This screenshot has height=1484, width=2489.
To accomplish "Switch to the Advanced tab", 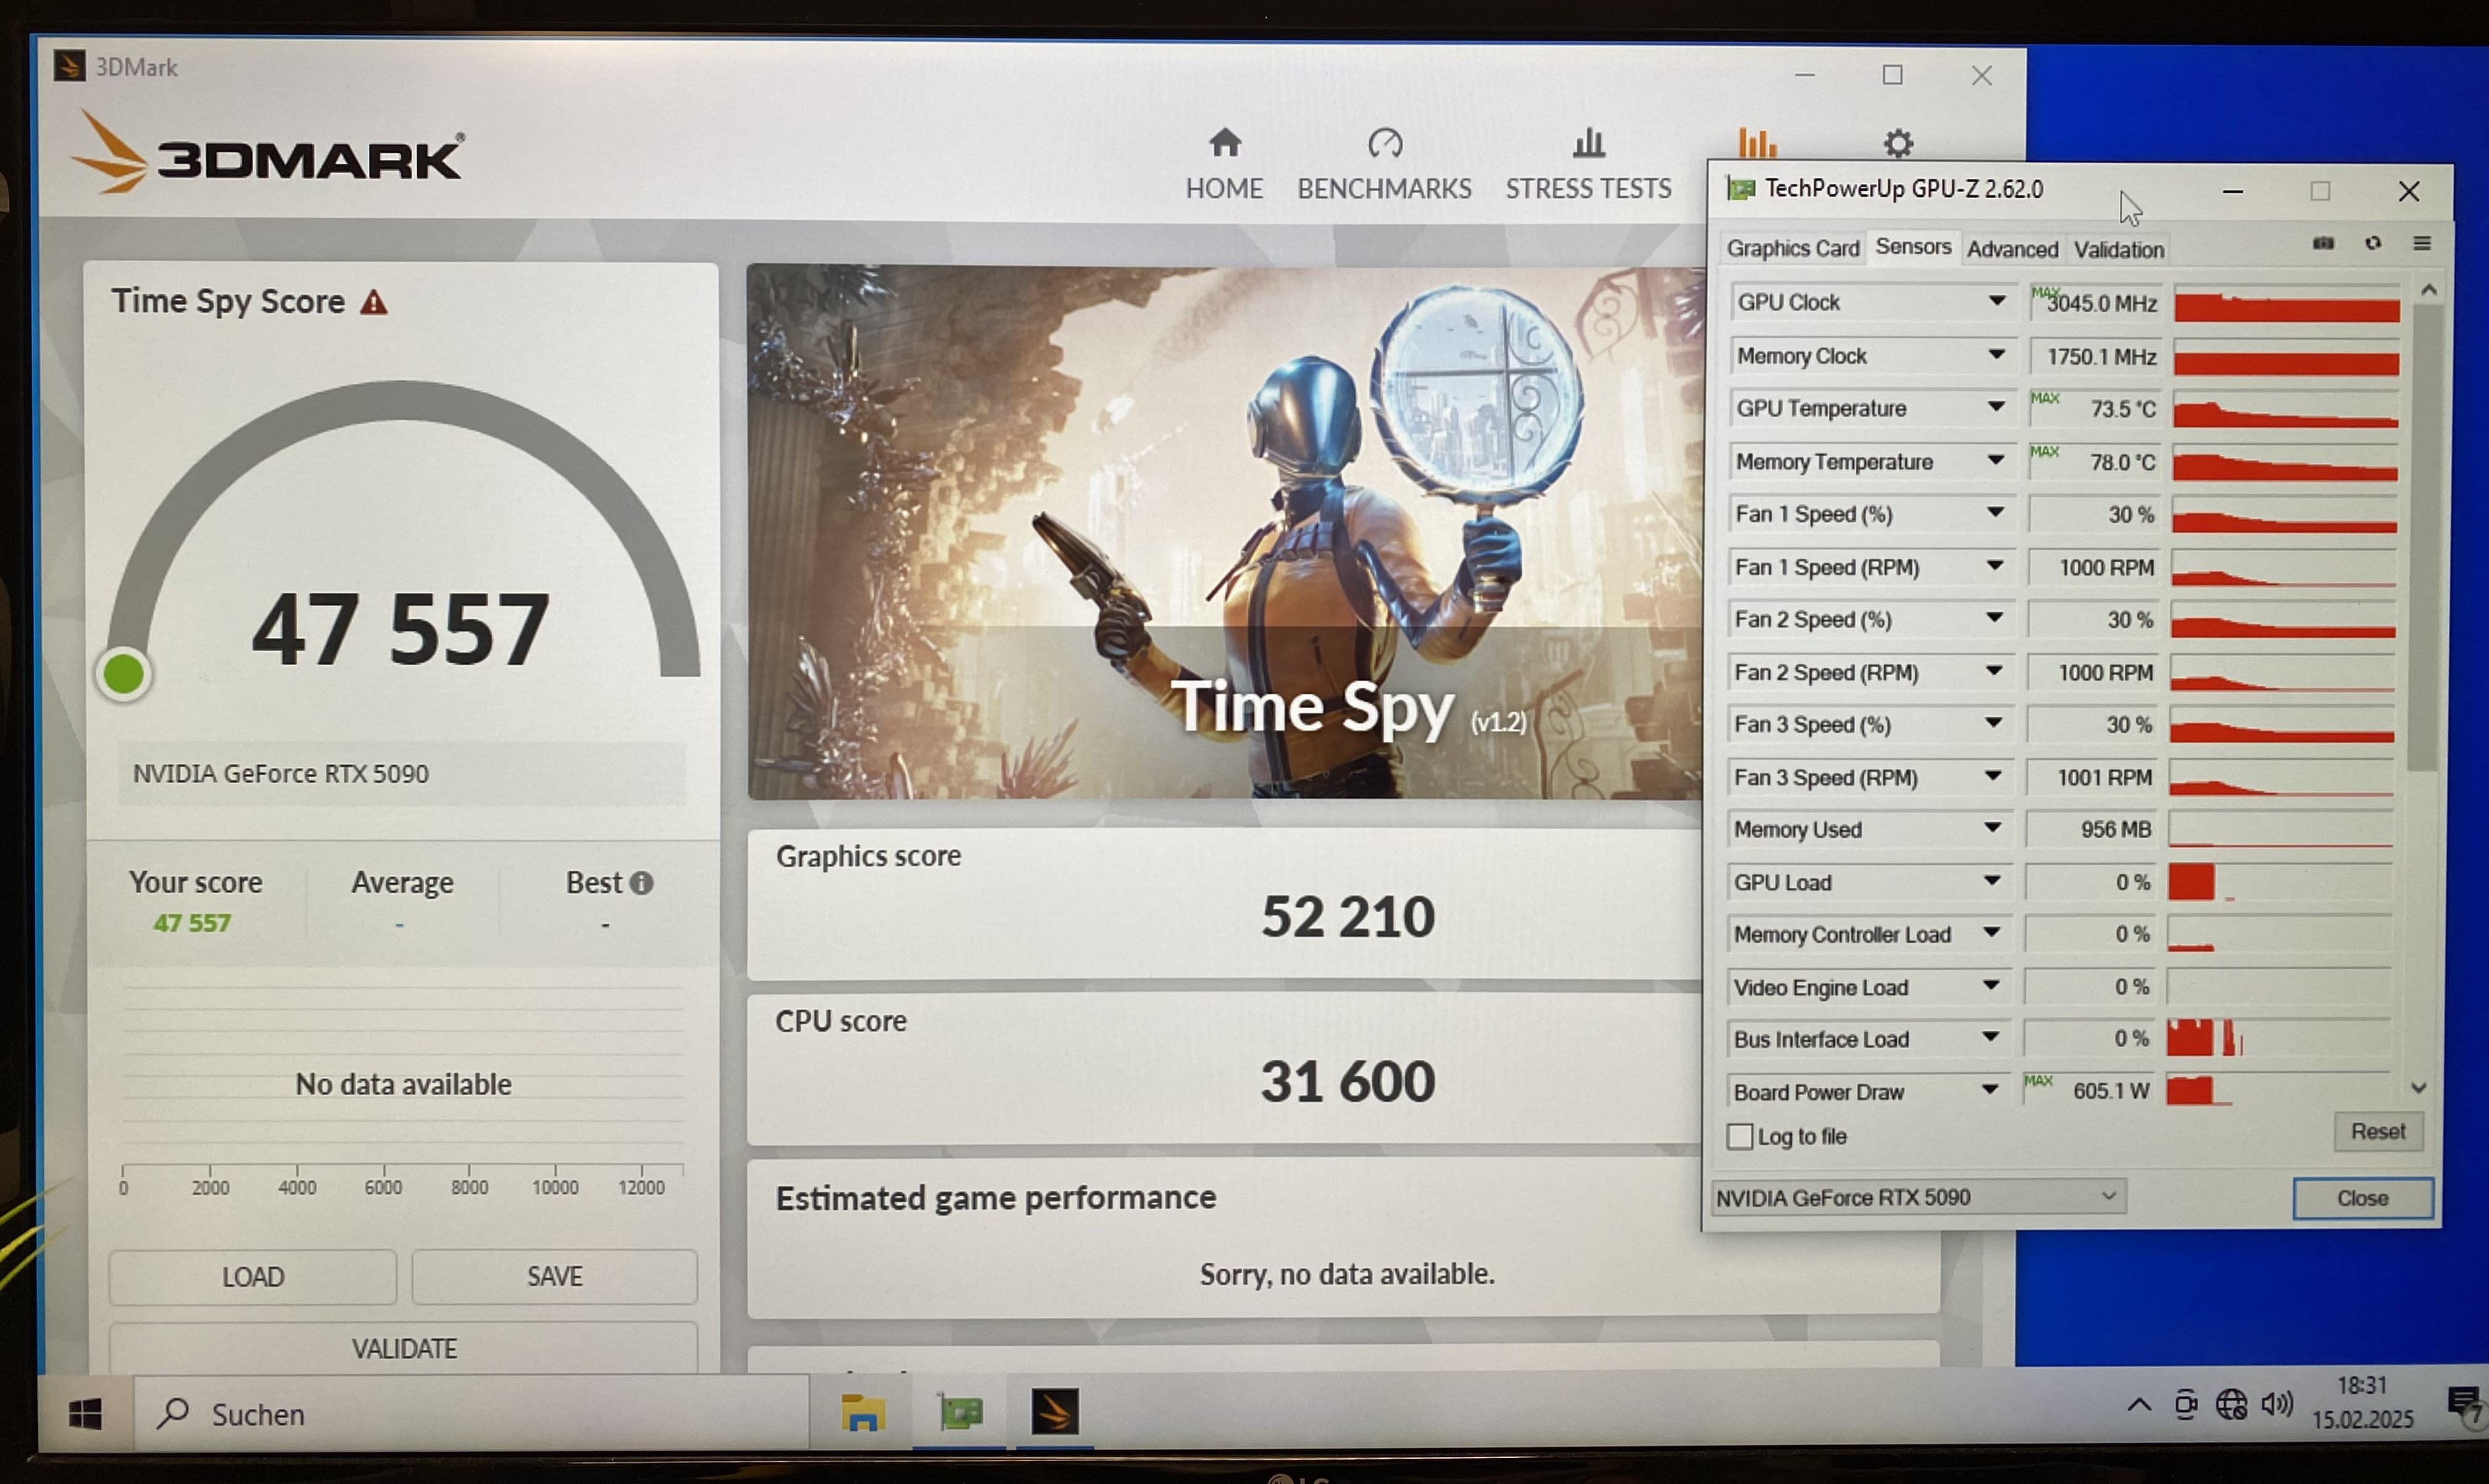I will point(2012,249).
